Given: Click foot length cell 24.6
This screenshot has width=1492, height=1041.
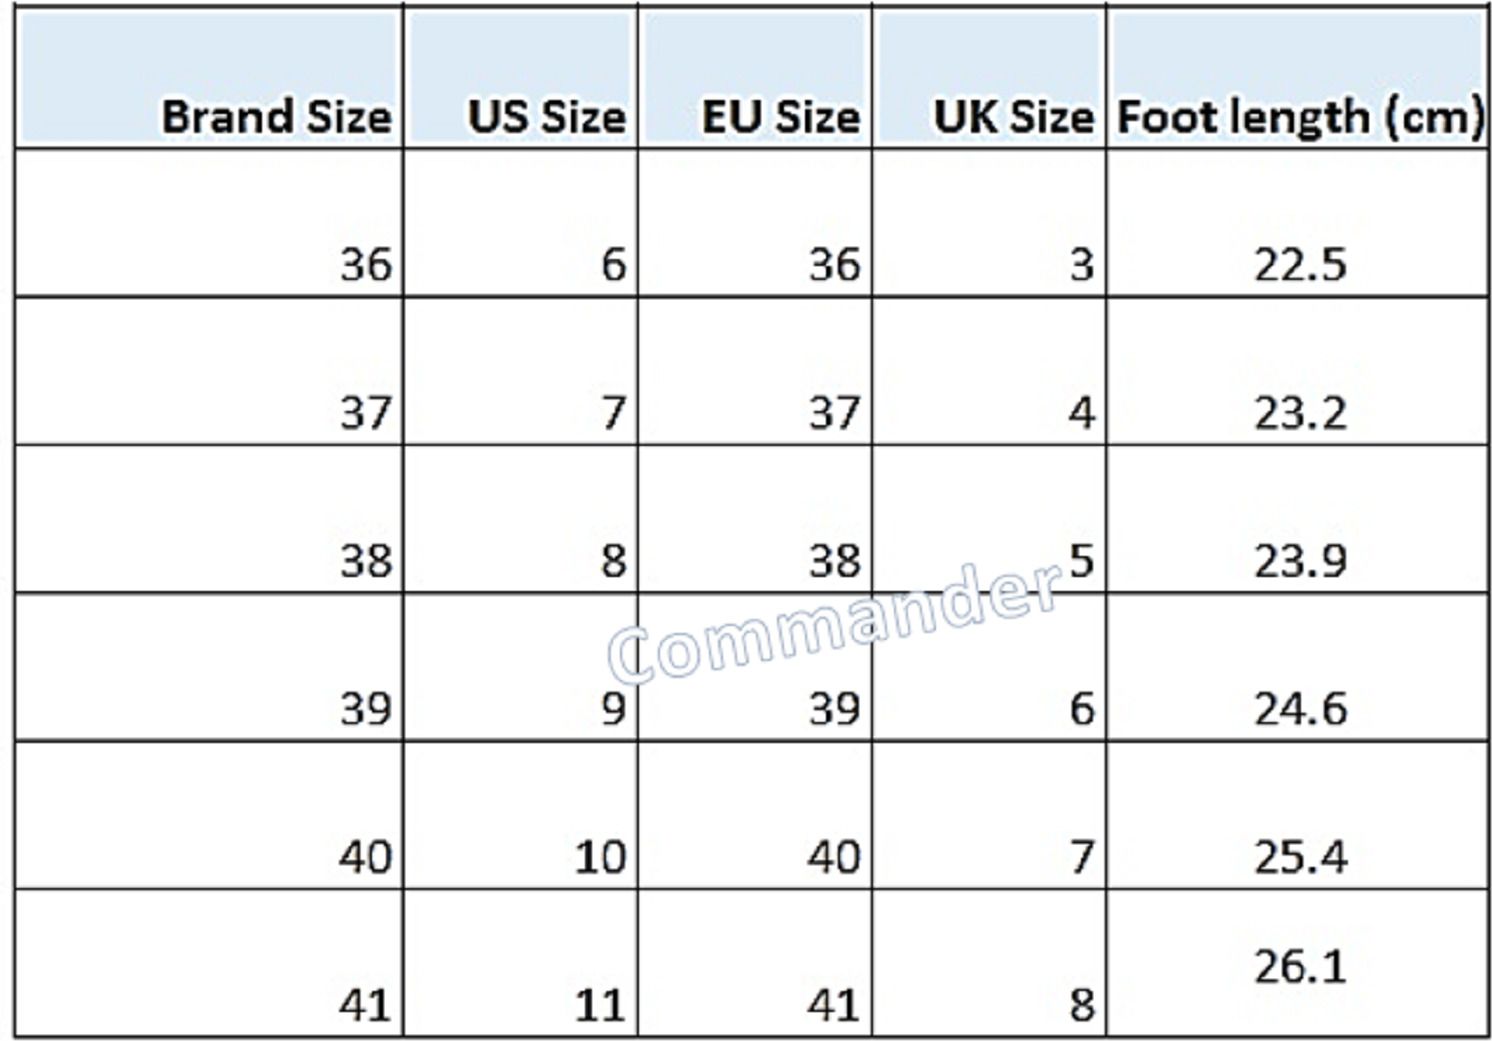Looking at the screenshot, I should (1298, 667).
